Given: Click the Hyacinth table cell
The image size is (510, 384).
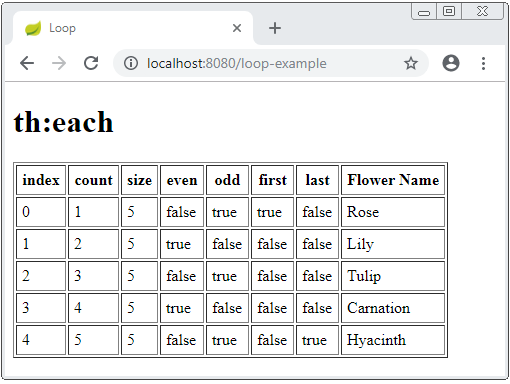Looking at the screenshot, I should pos(393,340).
